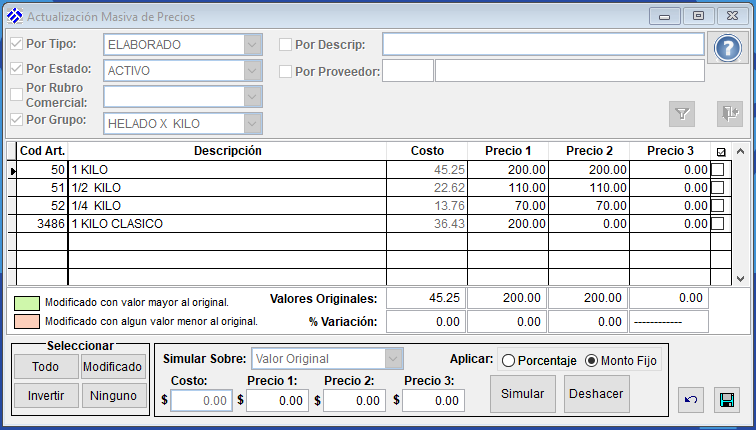Click the Deshacer button
Screen dimensions: 756x430
[597, 394]
